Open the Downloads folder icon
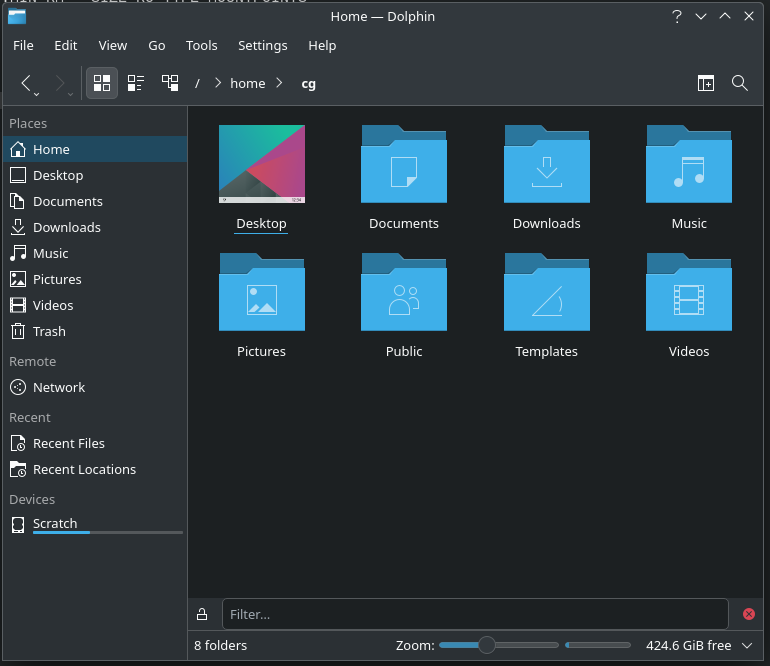 pos(546,165)
